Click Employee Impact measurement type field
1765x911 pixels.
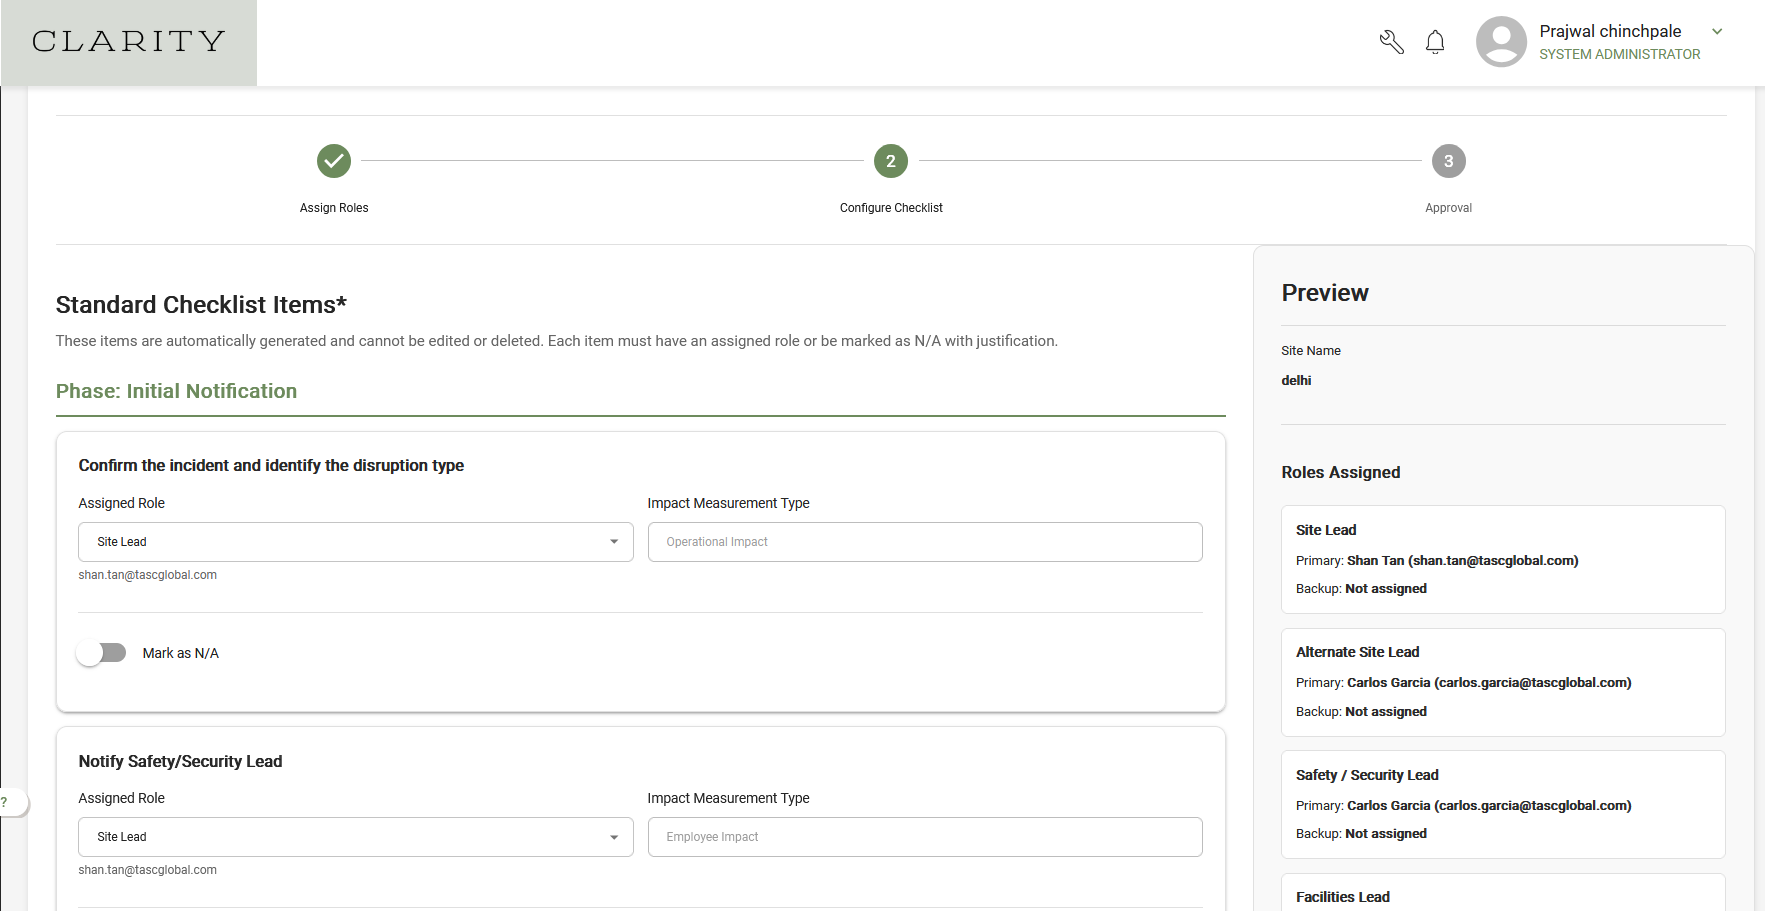925,837
